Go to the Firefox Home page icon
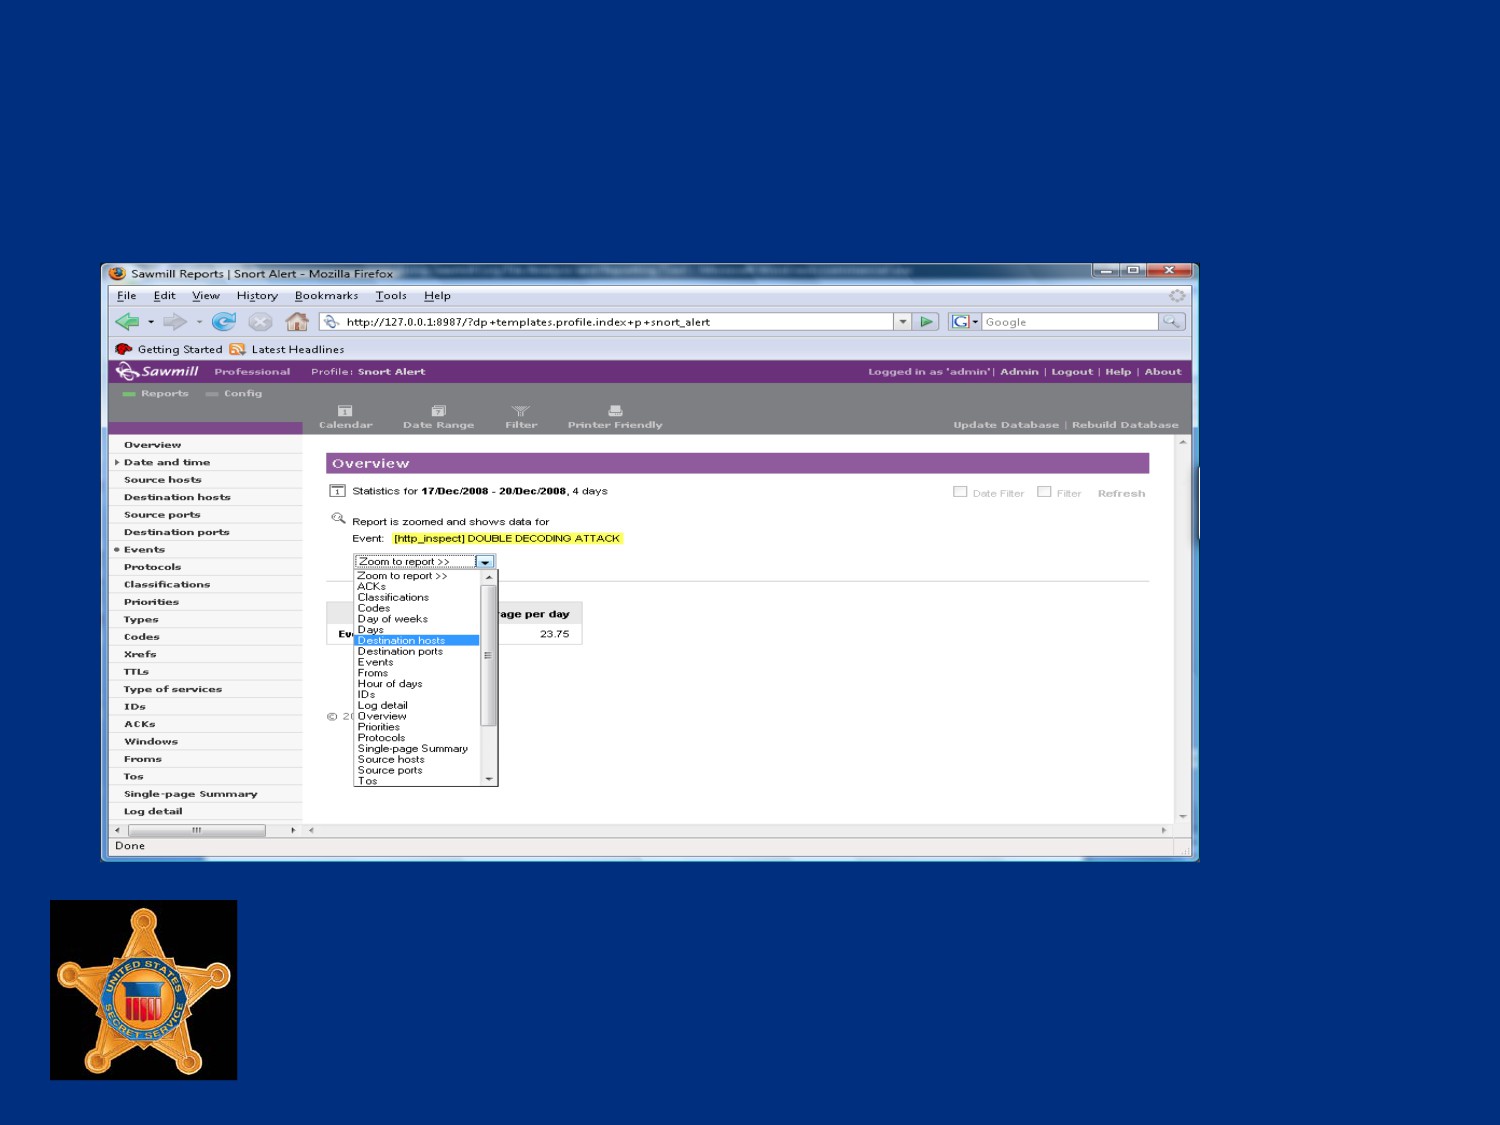The image size is (1500, 1125). click(297, 322)
